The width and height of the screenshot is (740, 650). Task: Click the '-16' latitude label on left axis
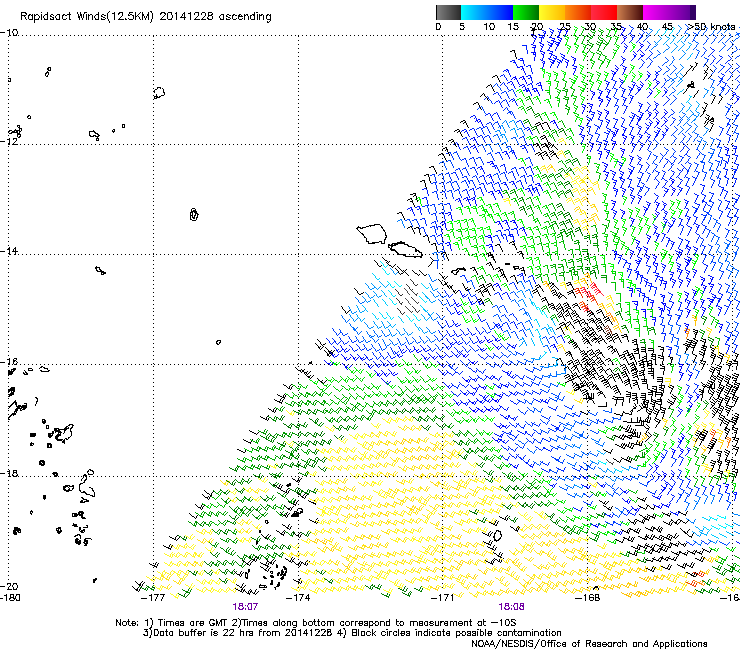9,362
